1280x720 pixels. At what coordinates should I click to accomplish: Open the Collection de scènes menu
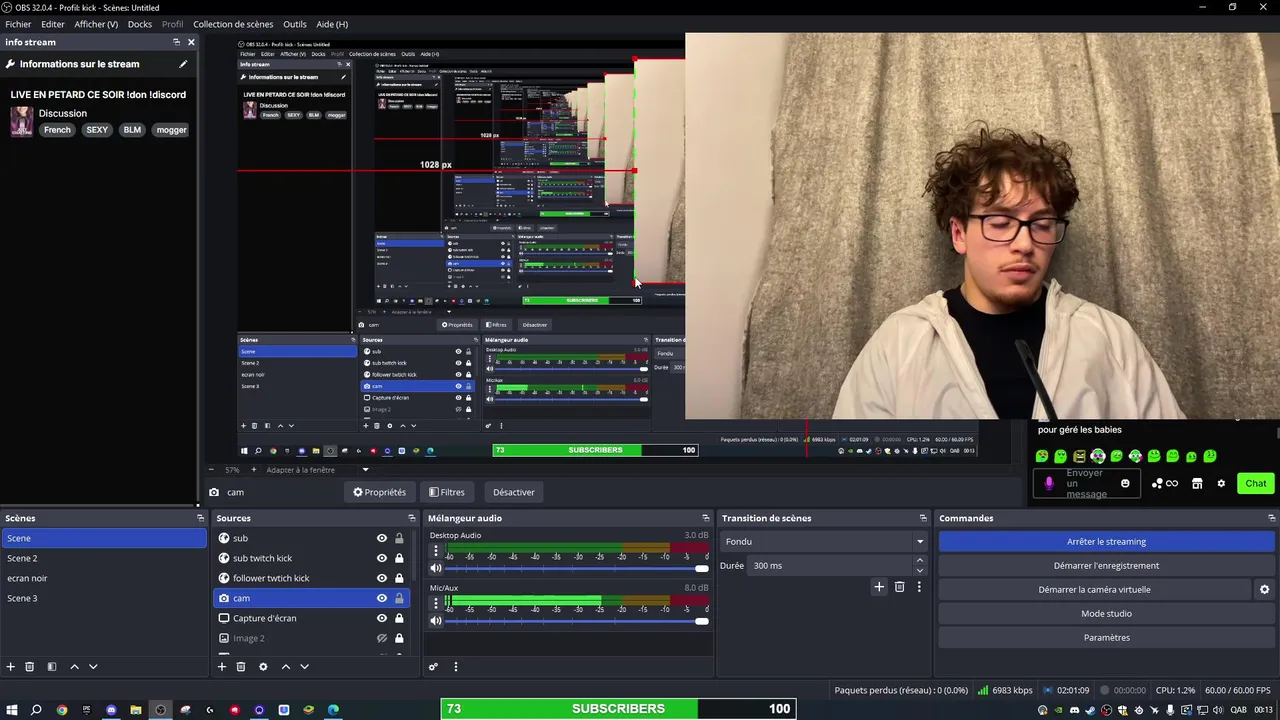click(233, 24)
